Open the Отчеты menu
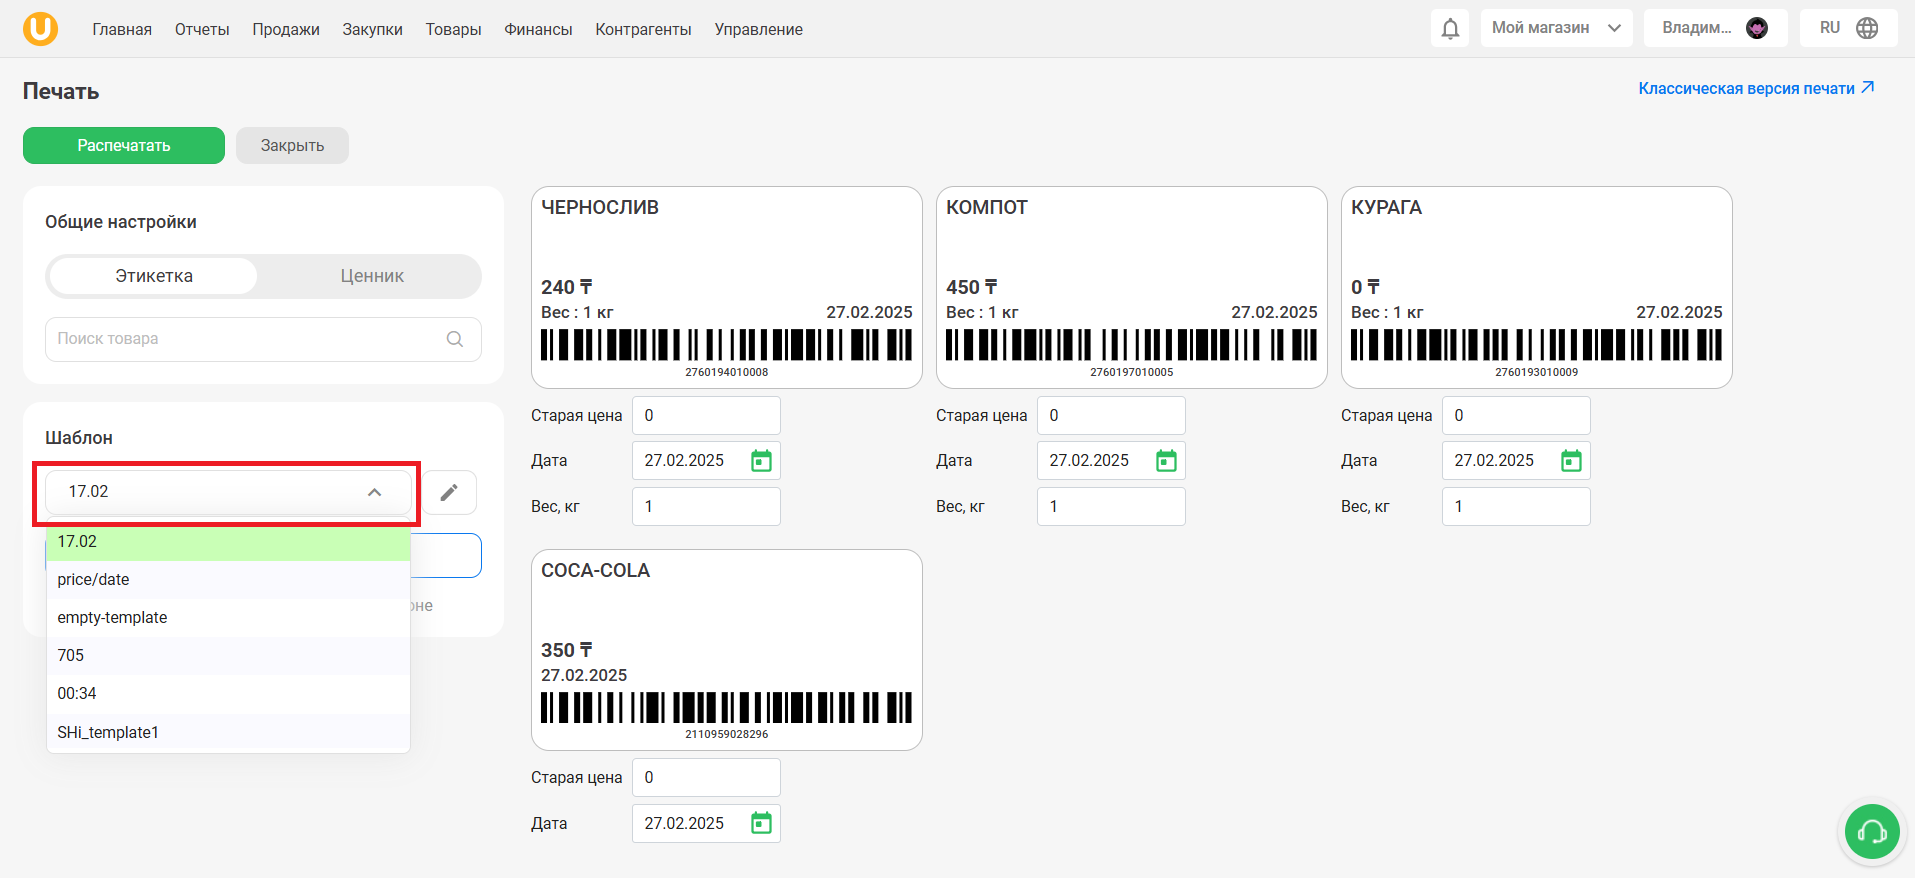Screen dimensions: 1915x878 click(x=202, y=29)
